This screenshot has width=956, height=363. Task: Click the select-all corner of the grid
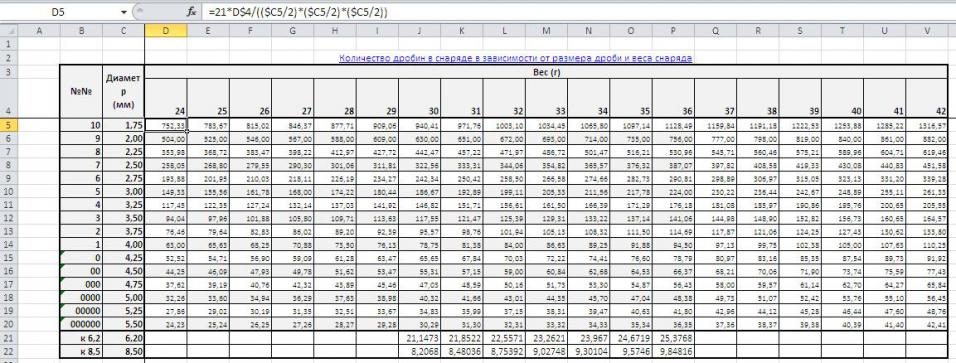[x=9, y=31]
